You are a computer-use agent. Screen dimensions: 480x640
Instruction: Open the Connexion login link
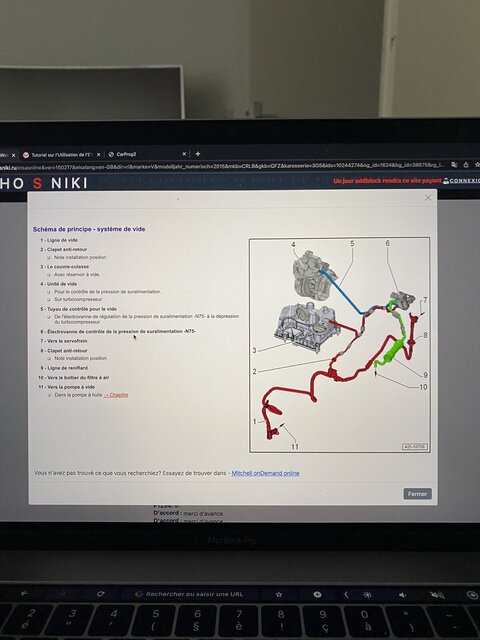(462, 180)
